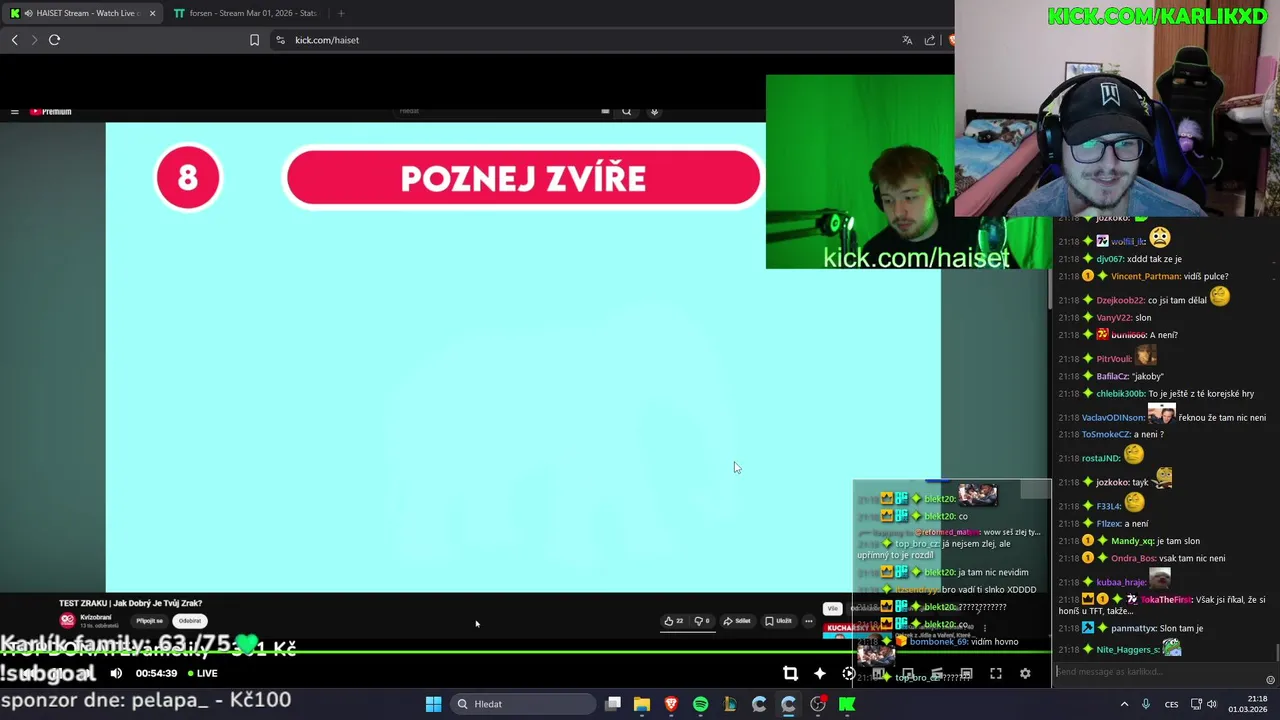Click username chlebik300b in chat
The image size is (1280, 720).
pyautogui.click(x=1120, y=394)
